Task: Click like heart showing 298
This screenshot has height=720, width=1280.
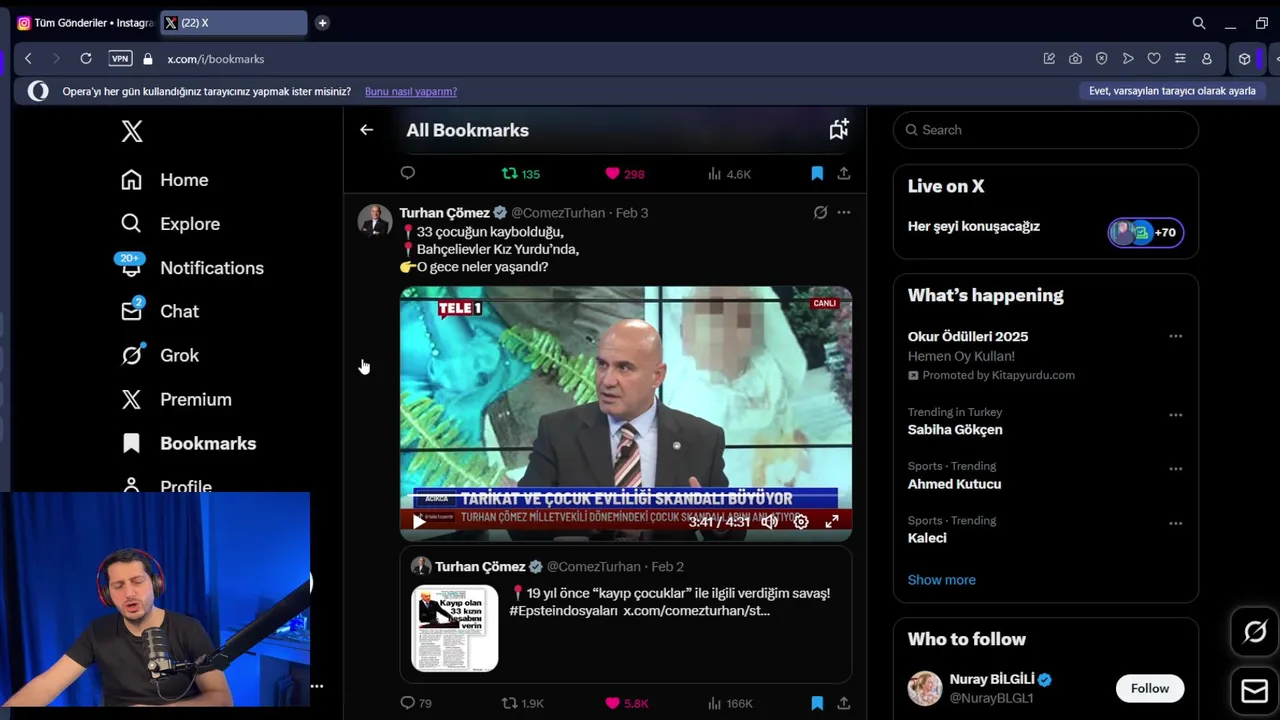Action: tap(625, 174)
